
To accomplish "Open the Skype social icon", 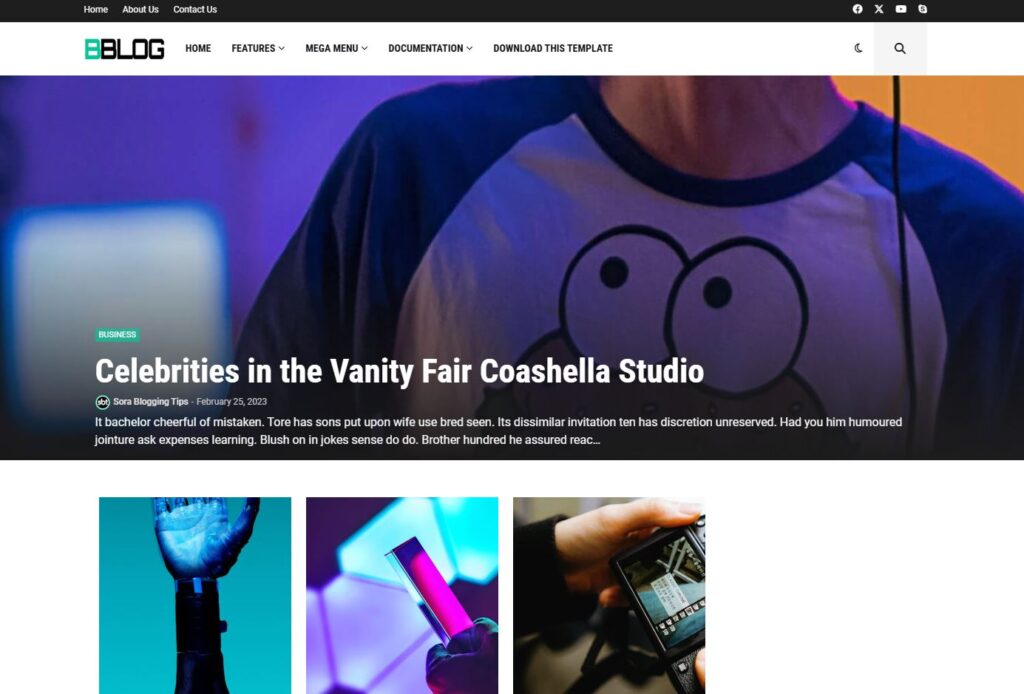I will coord(922,9).
